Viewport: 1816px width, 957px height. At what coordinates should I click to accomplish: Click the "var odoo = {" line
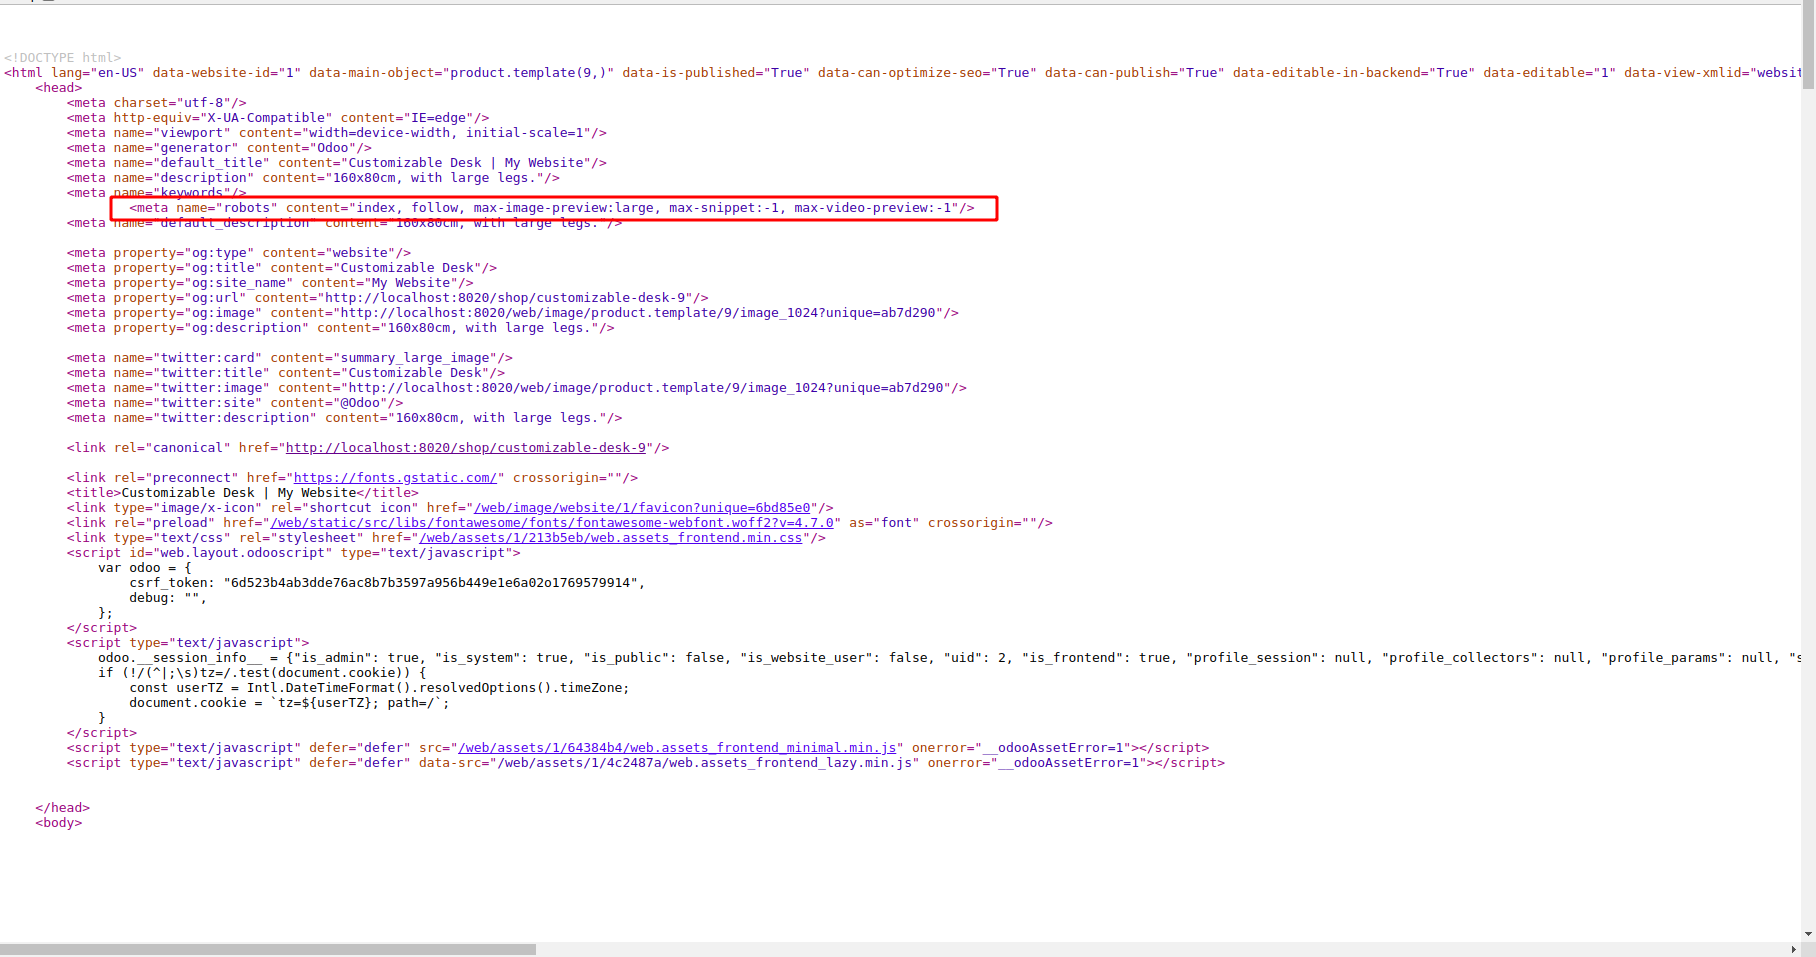click(x=145, y=568)
